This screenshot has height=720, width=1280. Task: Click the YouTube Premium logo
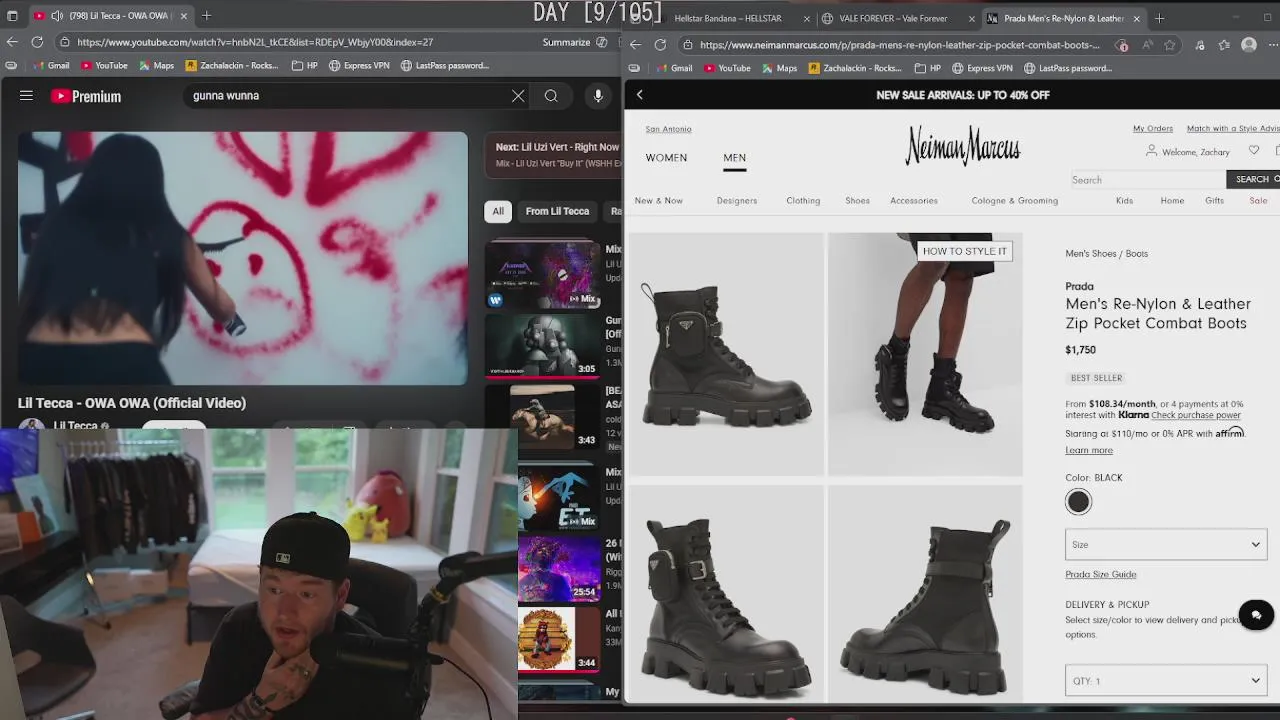coord(86,96)
